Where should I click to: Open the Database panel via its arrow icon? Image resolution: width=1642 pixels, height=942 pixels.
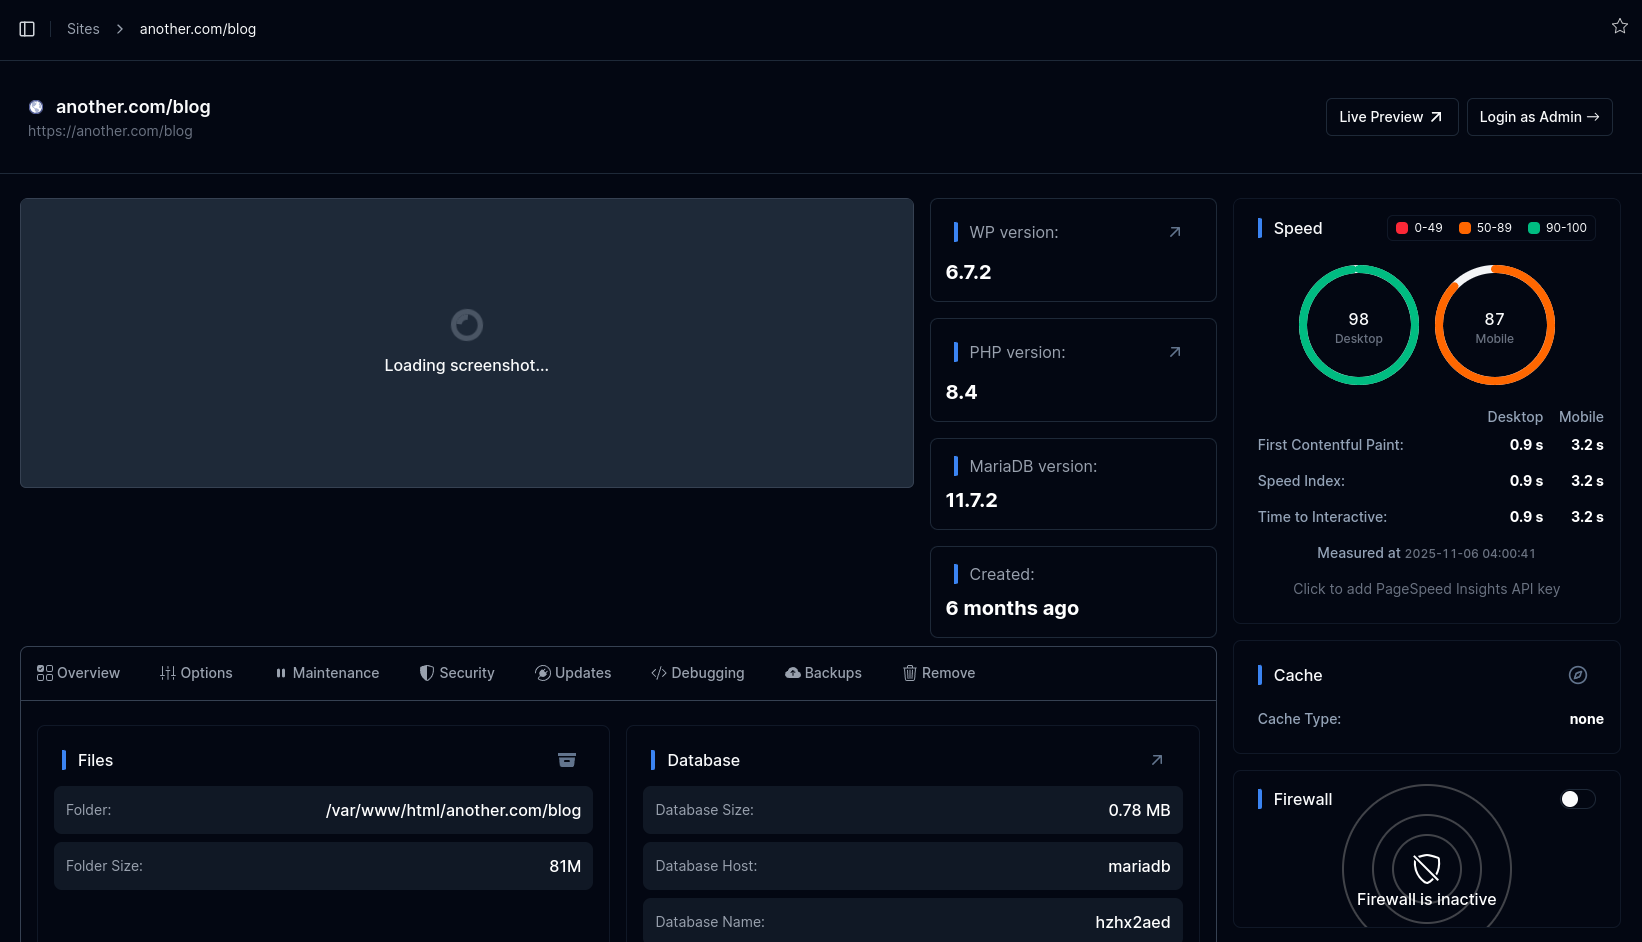pos(1157,760)
